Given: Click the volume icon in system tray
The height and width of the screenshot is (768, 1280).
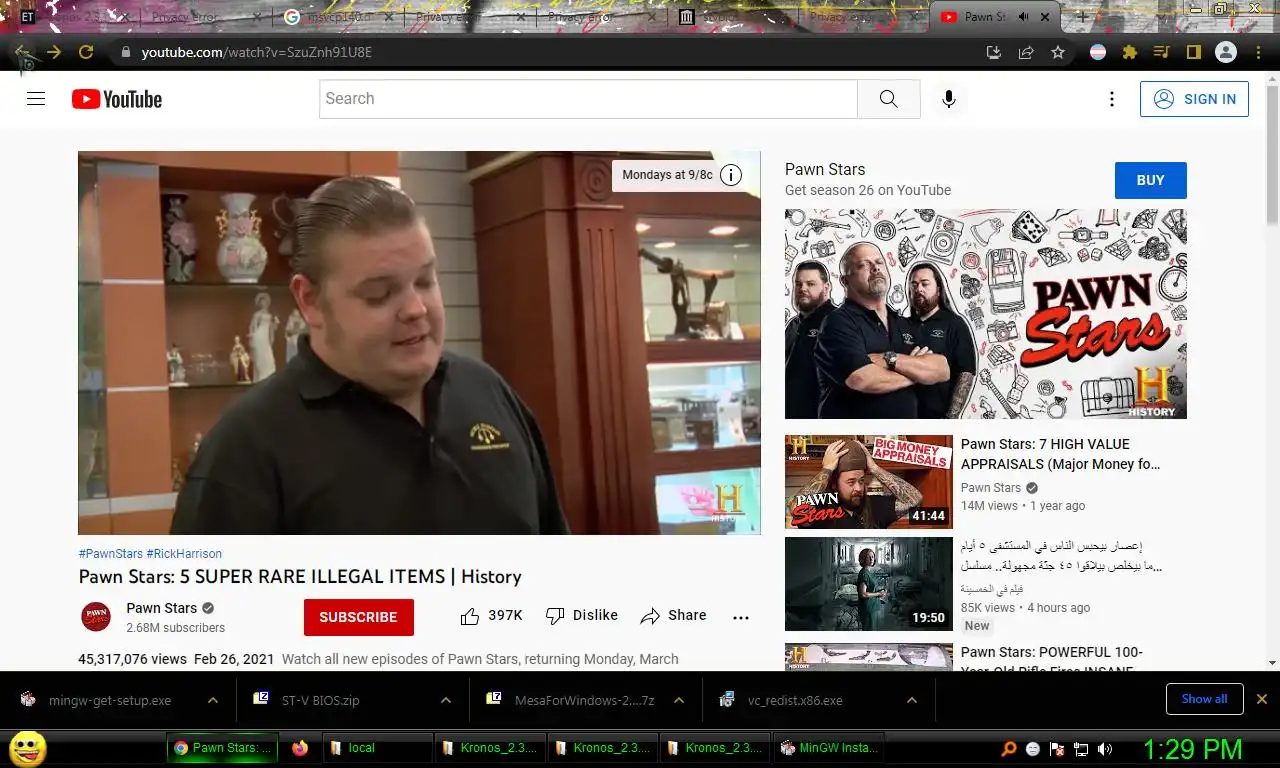Looking at the screenshot, I should click(x=1105, y=748).
